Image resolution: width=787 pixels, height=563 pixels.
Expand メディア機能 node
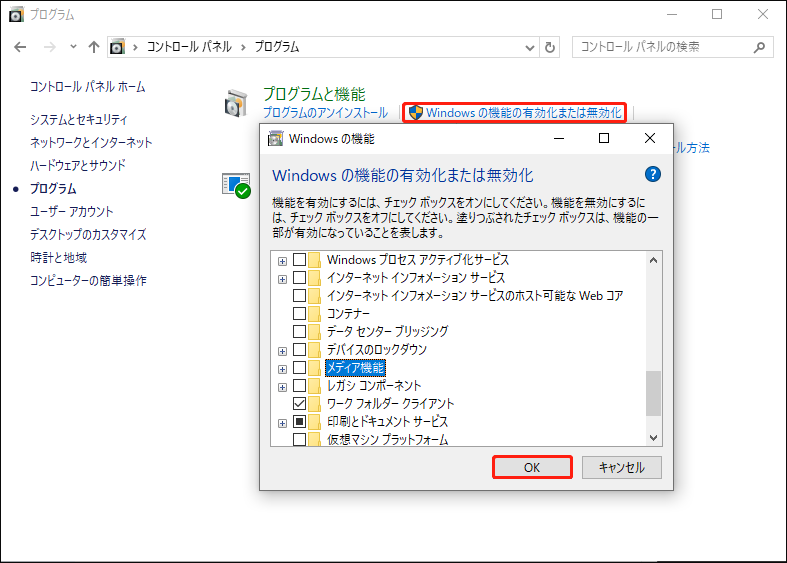coord(283,369)
